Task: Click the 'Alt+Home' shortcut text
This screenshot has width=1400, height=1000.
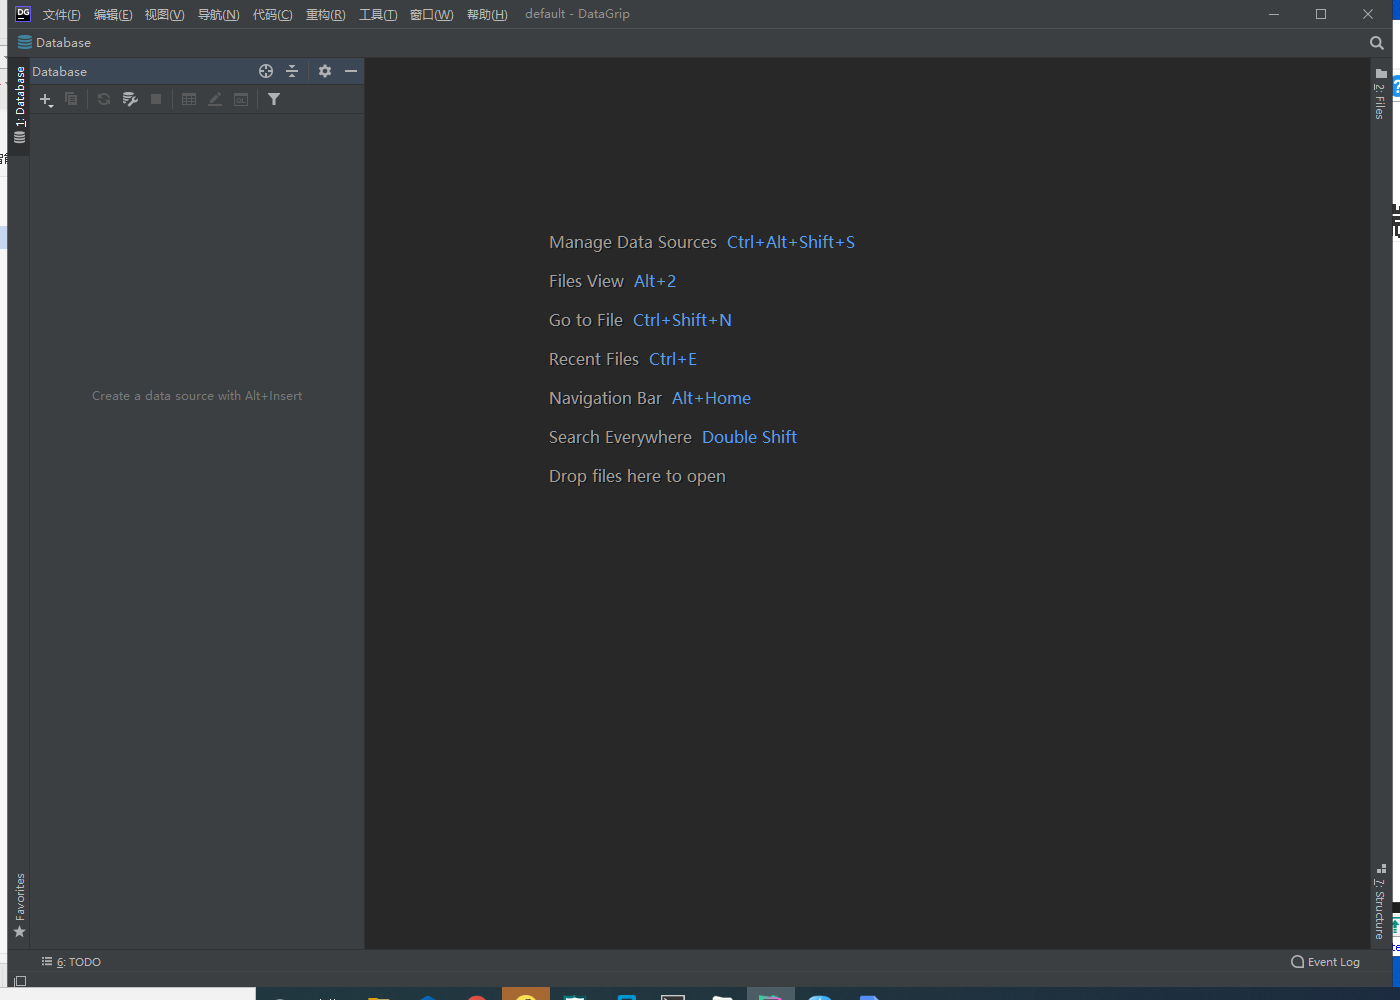Action: 712,398
